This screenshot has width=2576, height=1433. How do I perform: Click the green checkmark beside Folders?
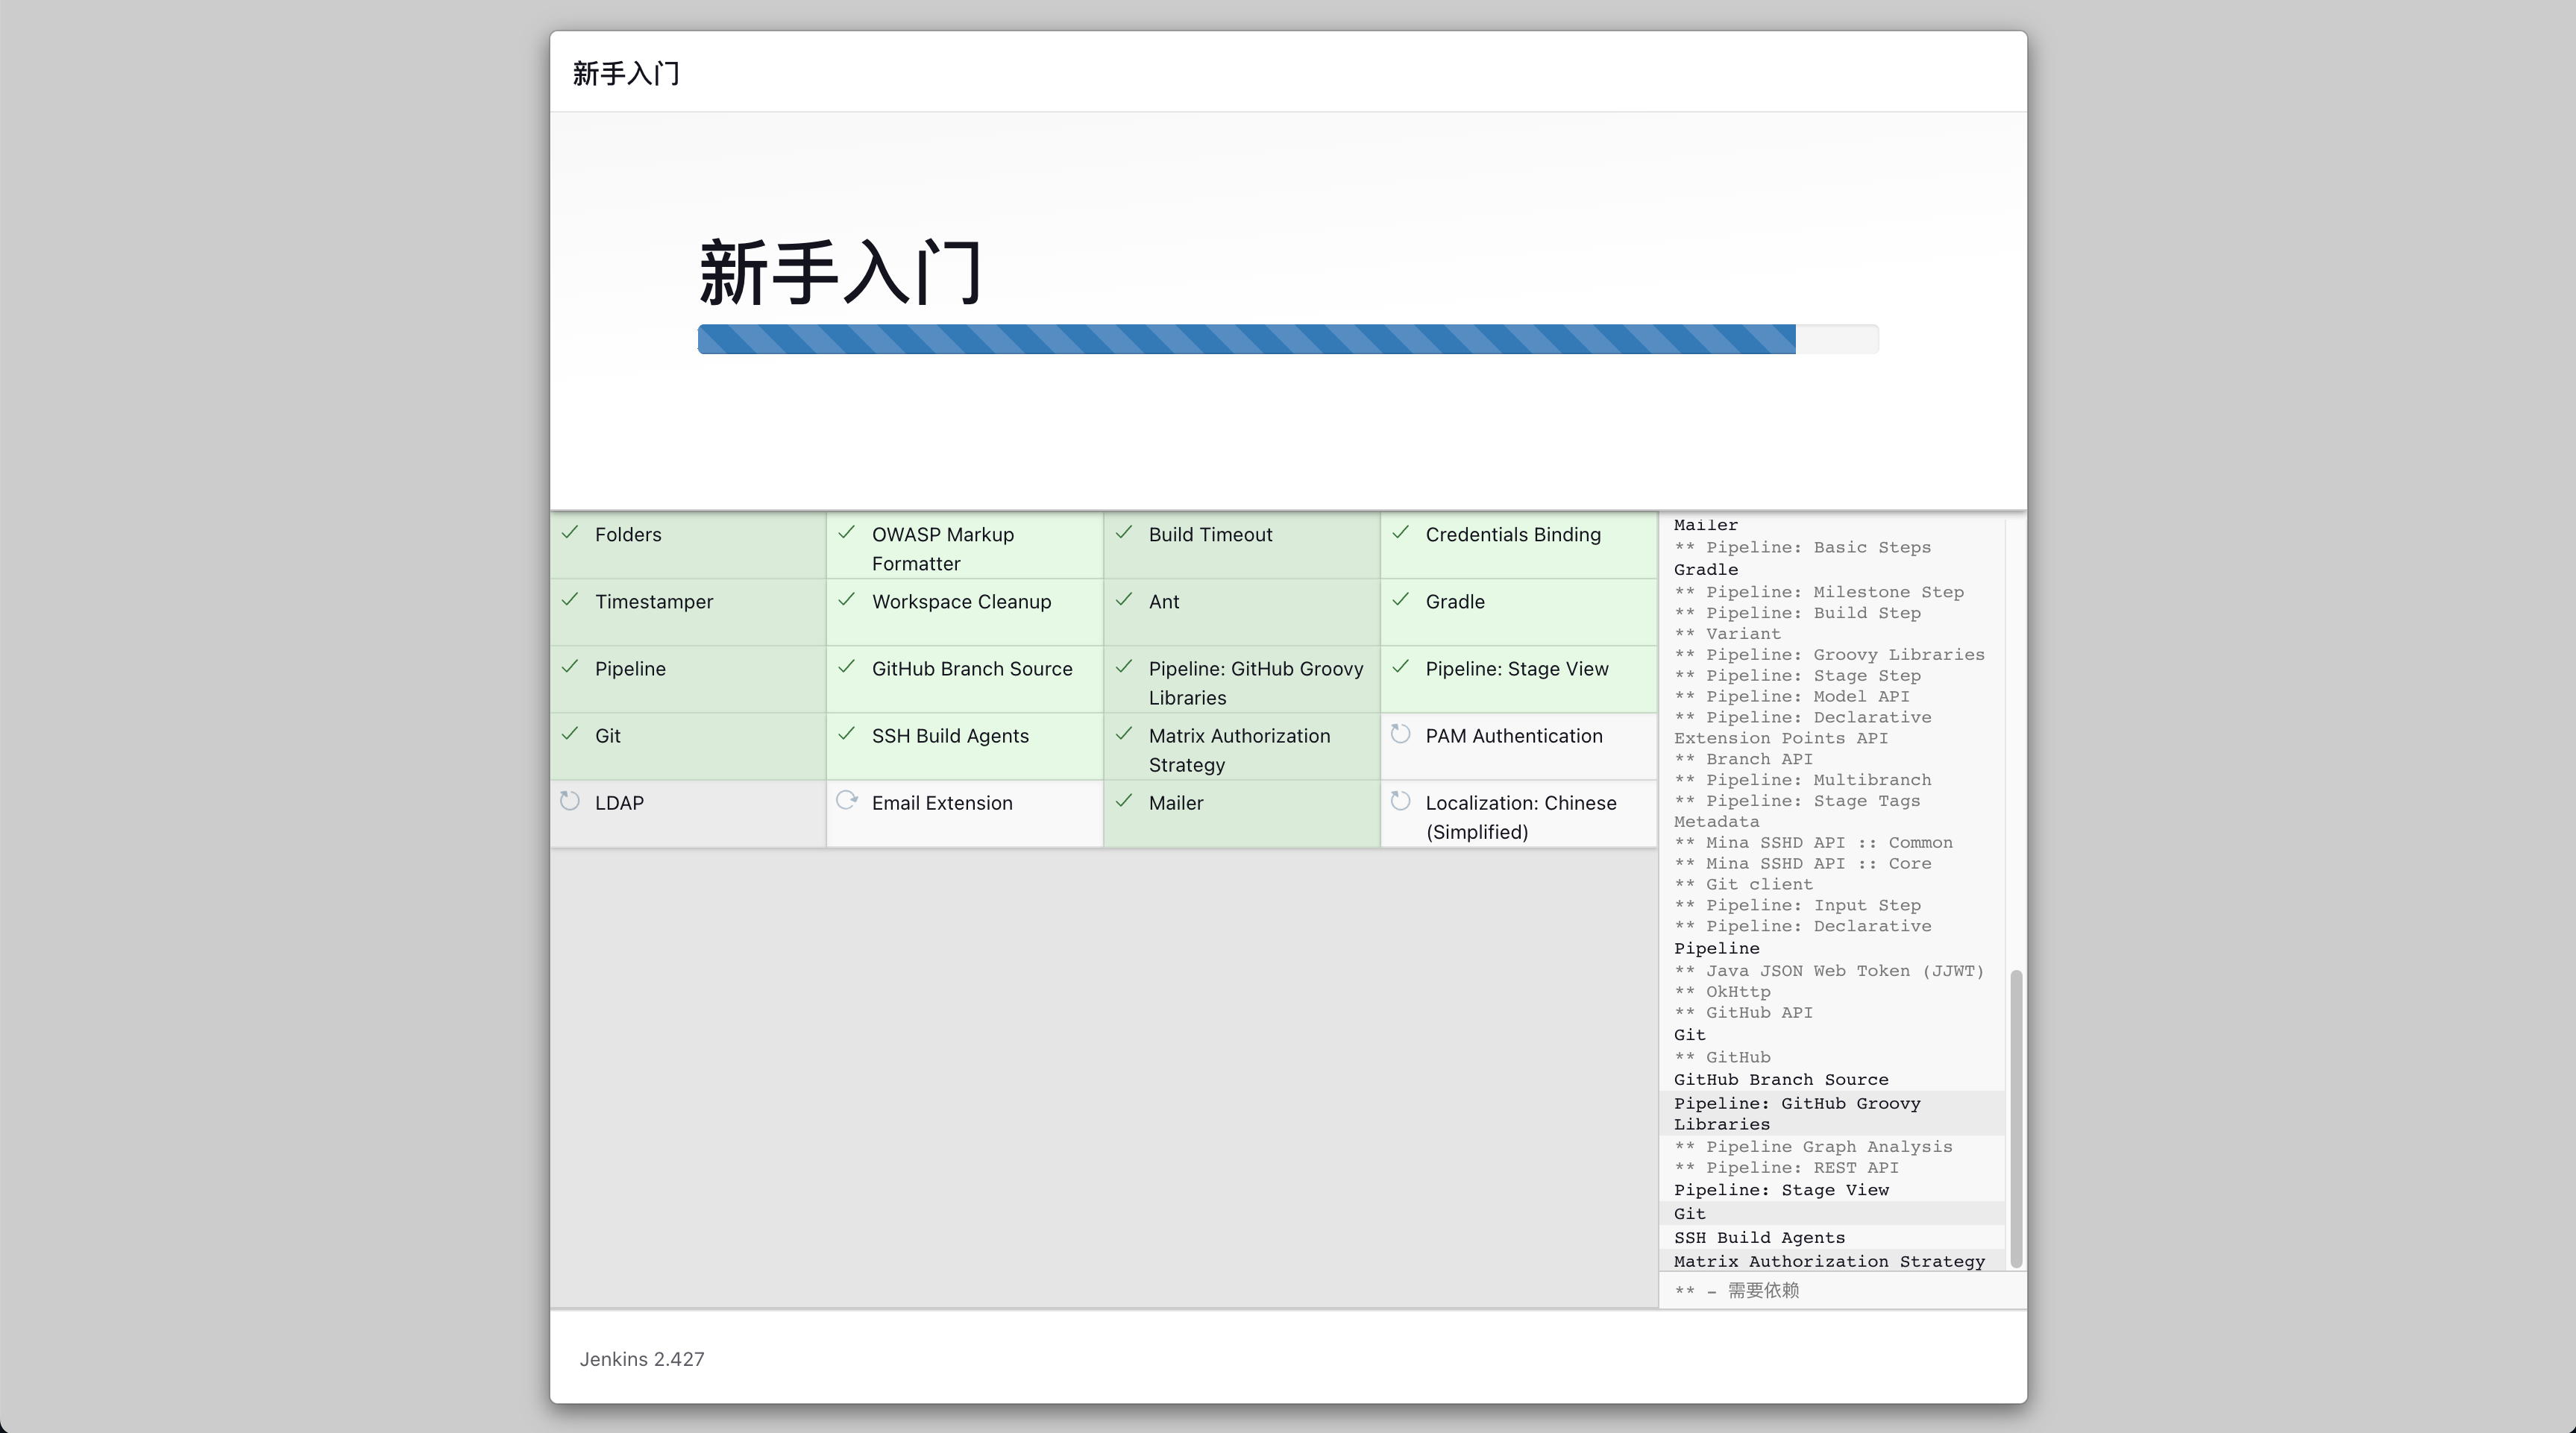570,533
